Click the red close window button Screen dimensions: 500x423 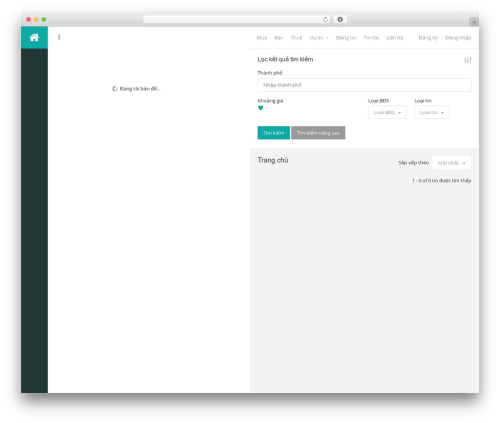(29, 19)
